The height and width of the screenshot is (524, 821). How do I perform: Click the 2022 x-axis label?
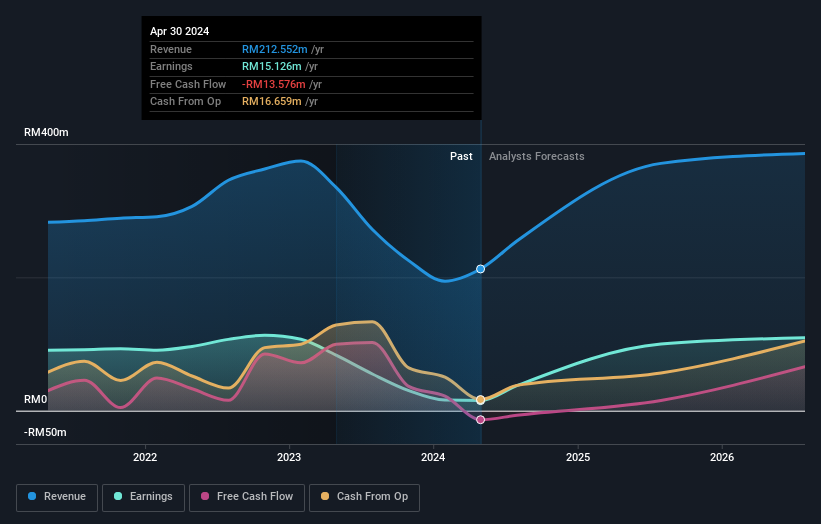145,457
